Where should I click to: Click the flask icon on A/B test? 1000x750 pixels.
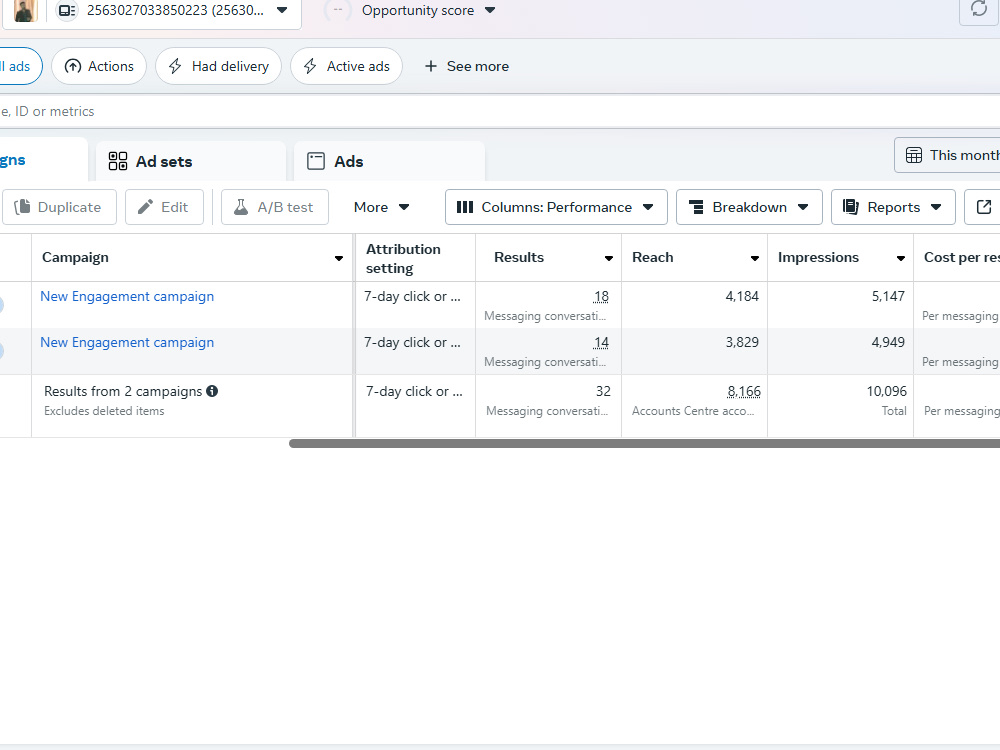click(240, 207)
